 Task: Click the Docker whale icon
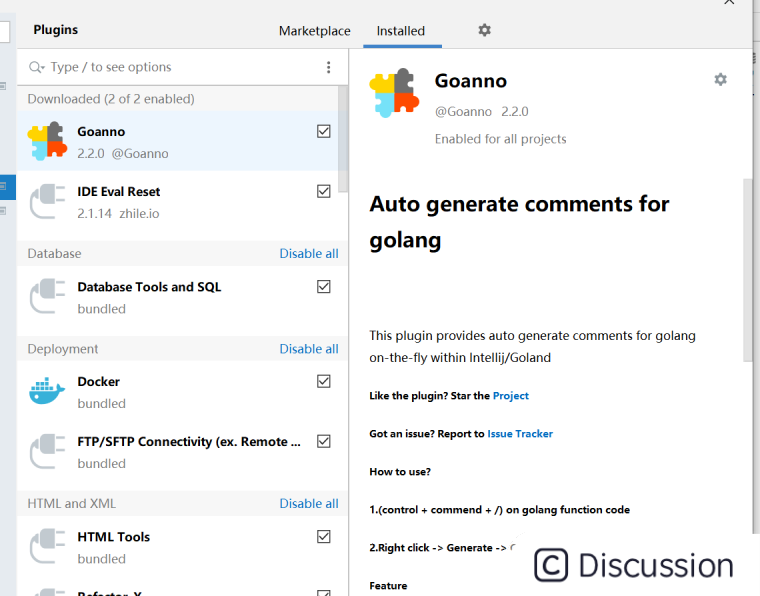[46, 392]
